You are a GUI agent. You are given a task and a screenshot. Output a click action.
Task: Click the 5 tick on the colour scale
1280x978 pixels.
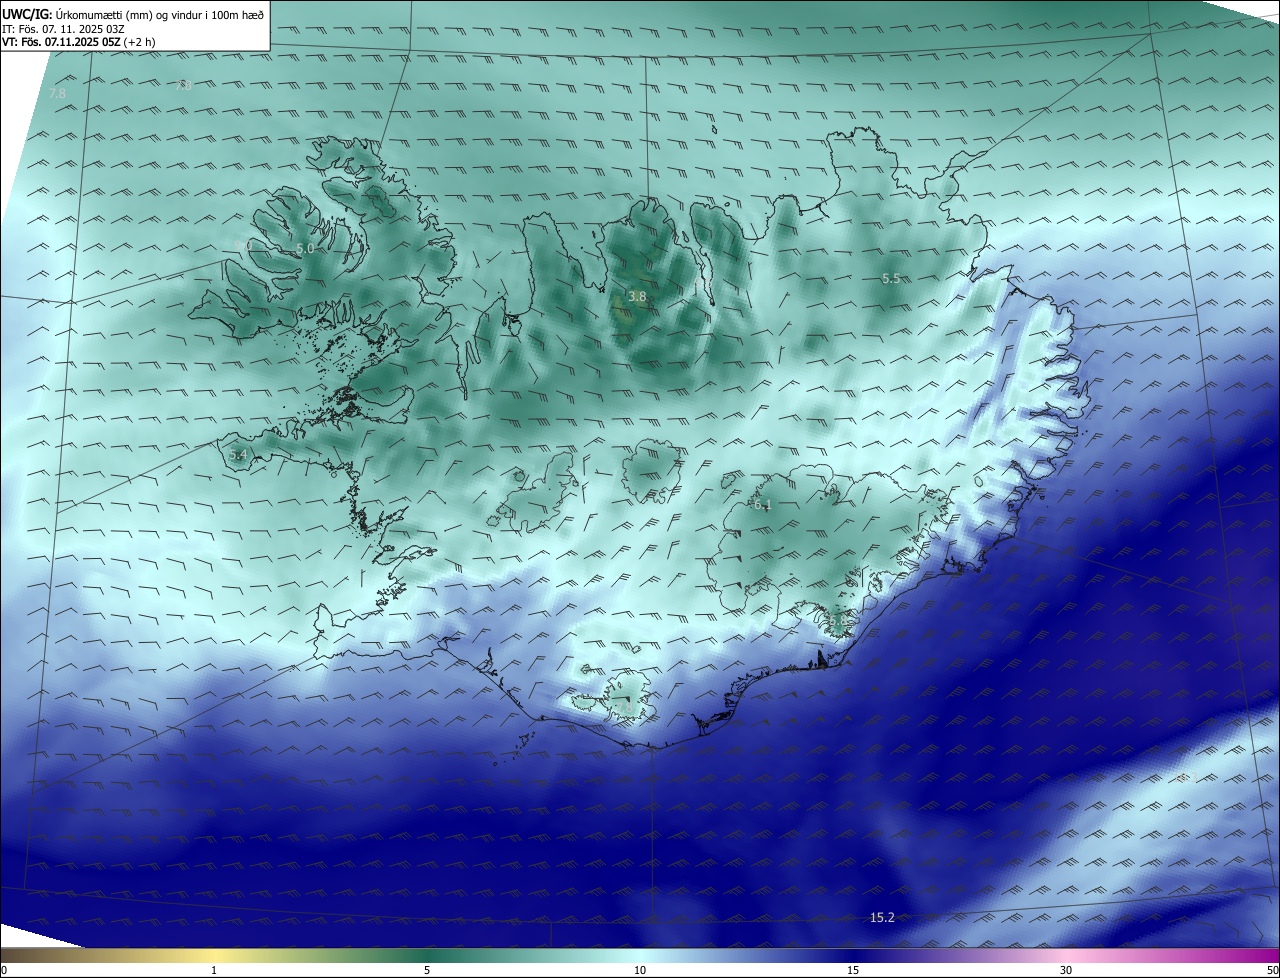(427, 970)
